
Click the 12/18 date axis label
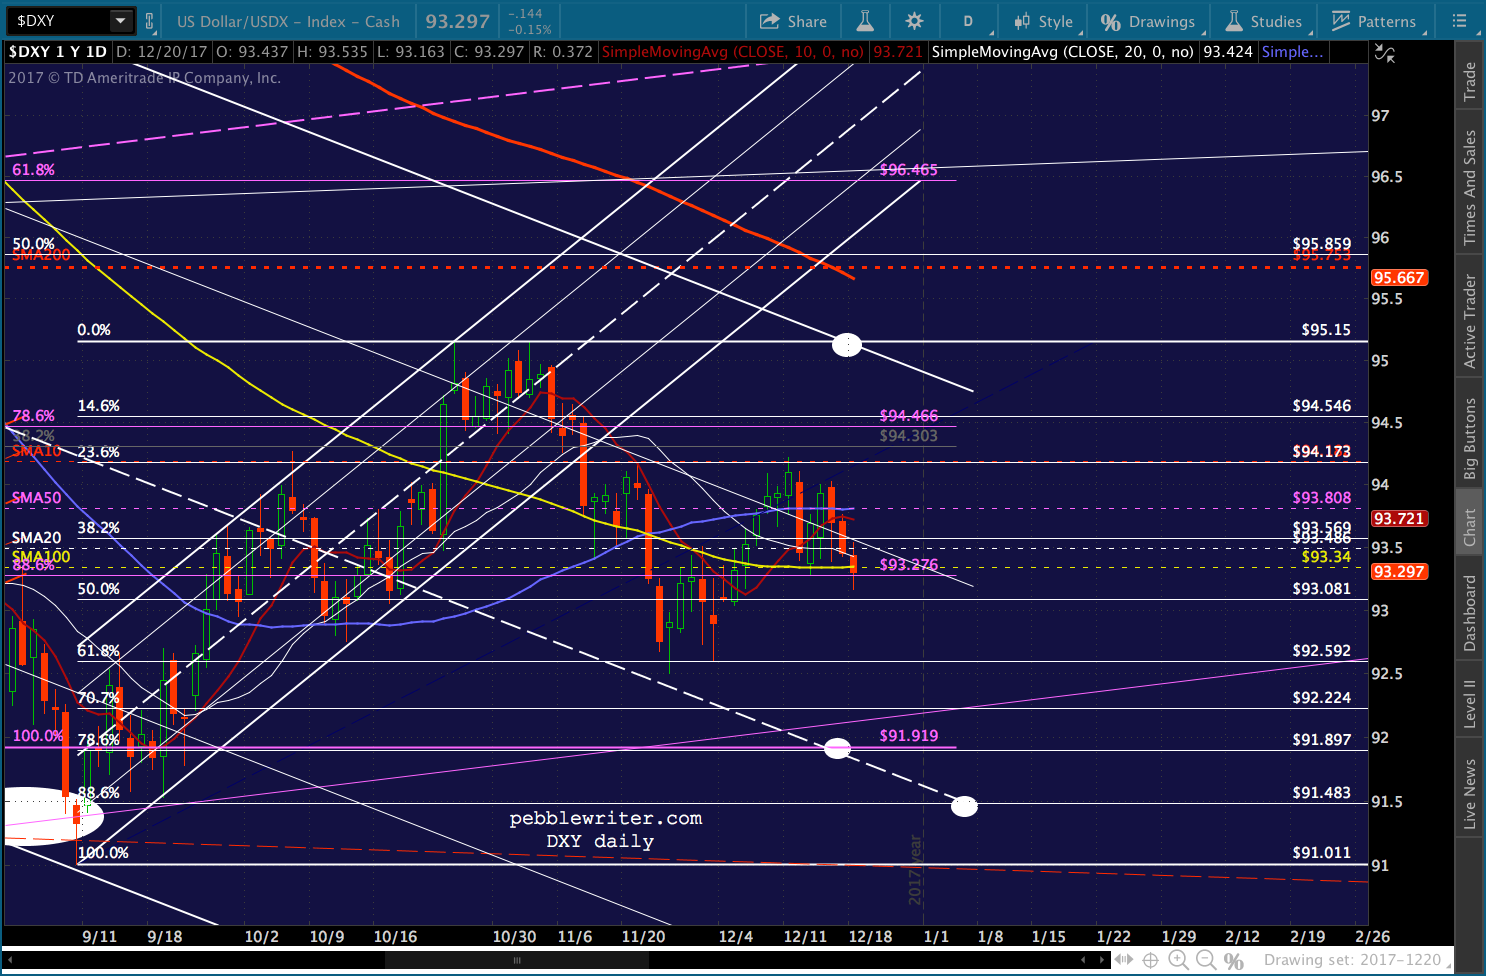pyautogui.click(x=870, y=937)
